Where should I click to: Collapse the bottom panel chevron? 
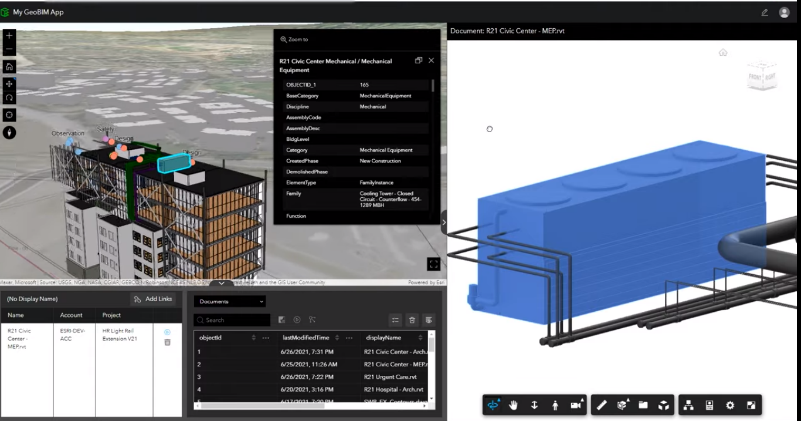pos(221,283)
